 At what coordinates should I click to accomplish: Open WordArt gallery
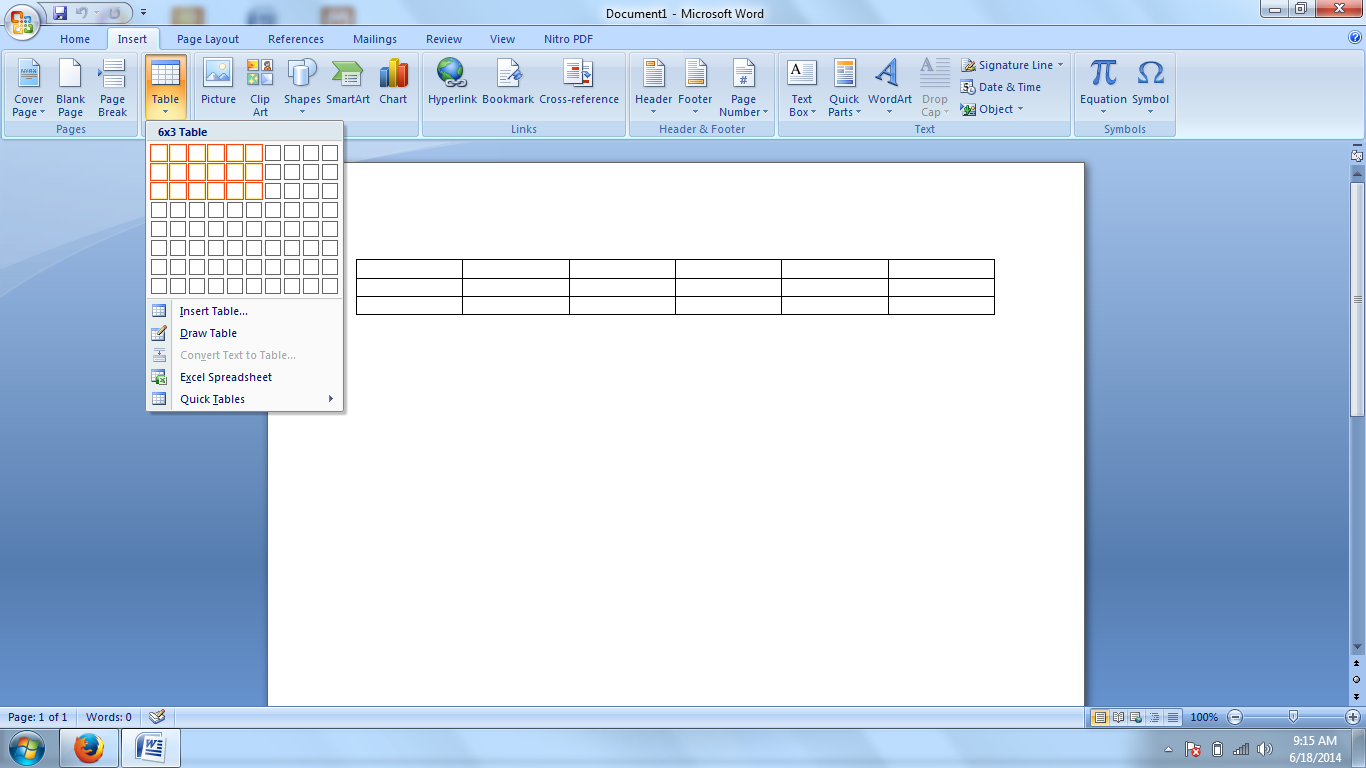pos(889,88)
